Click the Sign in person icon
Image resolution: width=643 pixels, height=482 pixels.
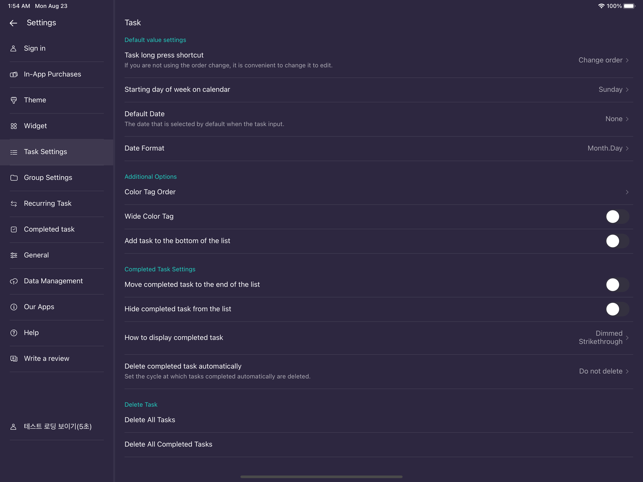(14, 48)
